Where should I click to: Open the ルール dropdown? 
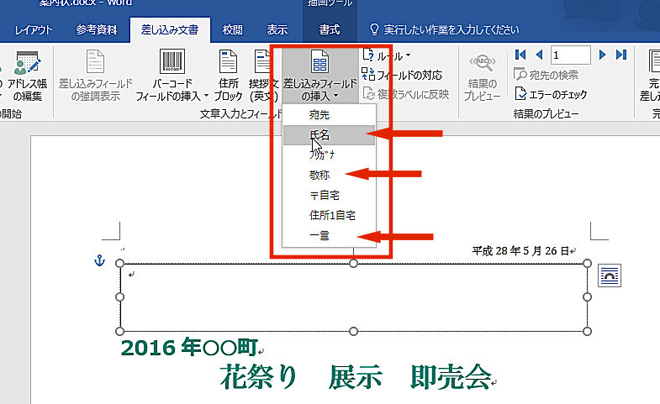(387, 56)
